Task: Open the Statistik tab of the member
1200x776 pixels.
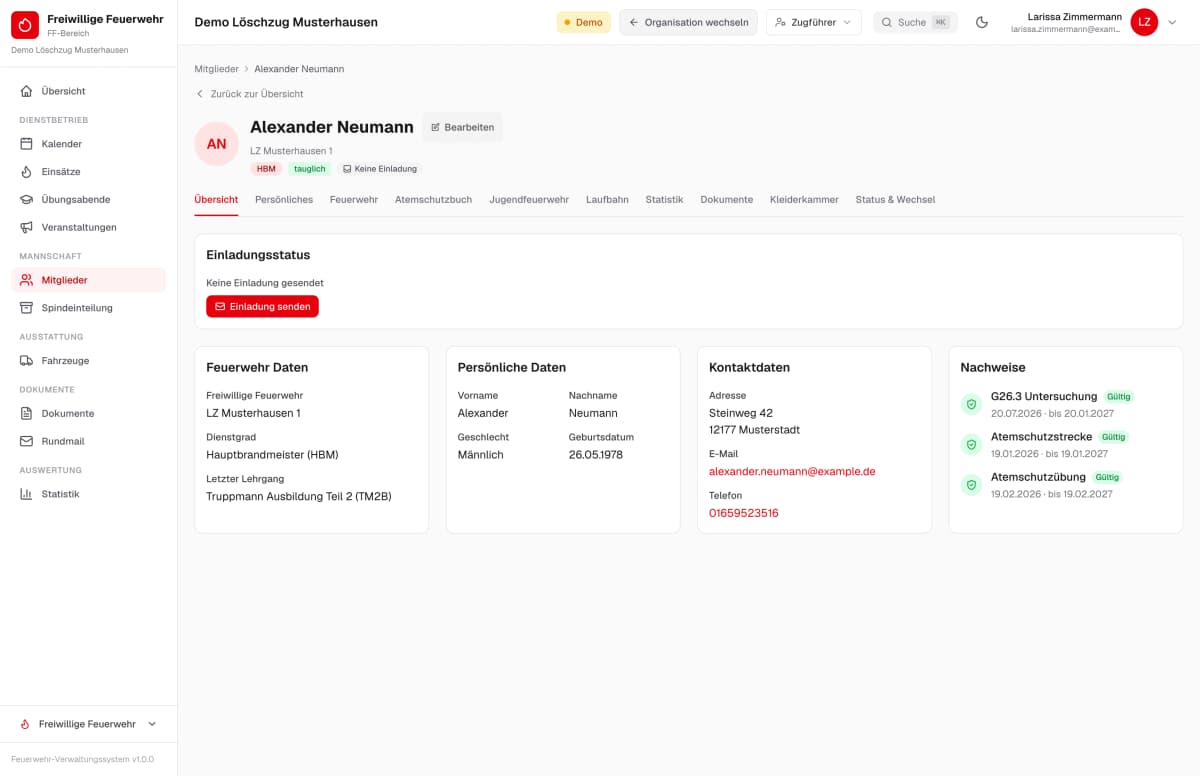Action: click(x=664, y=200)
